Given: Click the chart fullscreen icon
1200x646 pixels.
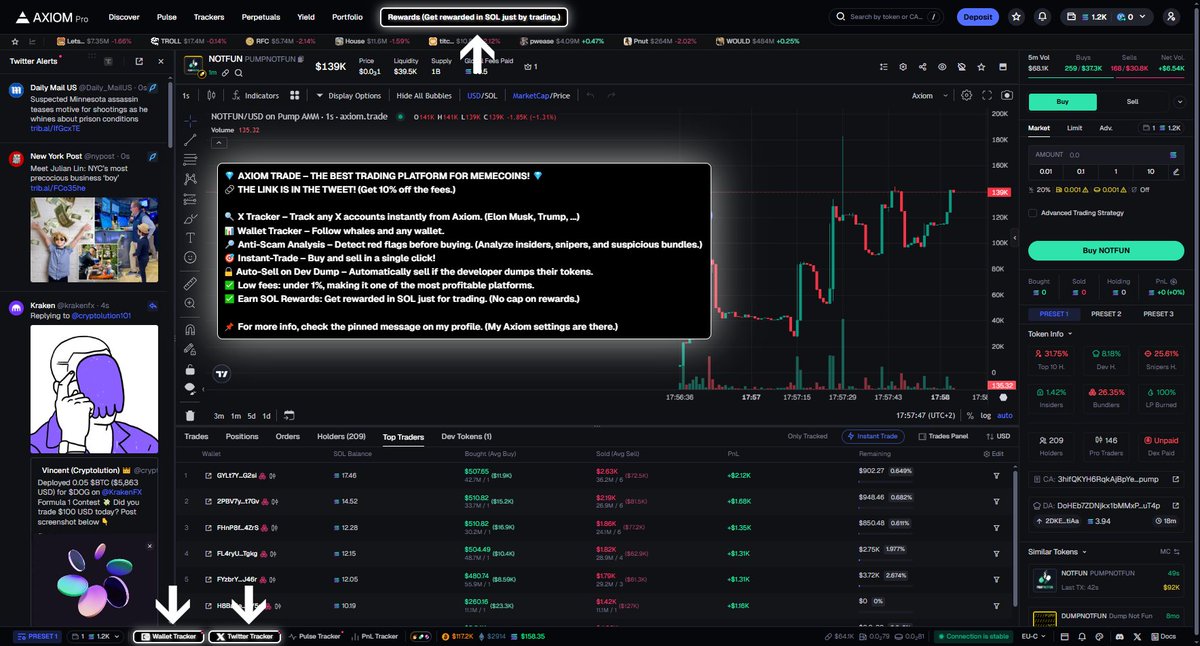Looking at the screenshot, I should (986, 95).
